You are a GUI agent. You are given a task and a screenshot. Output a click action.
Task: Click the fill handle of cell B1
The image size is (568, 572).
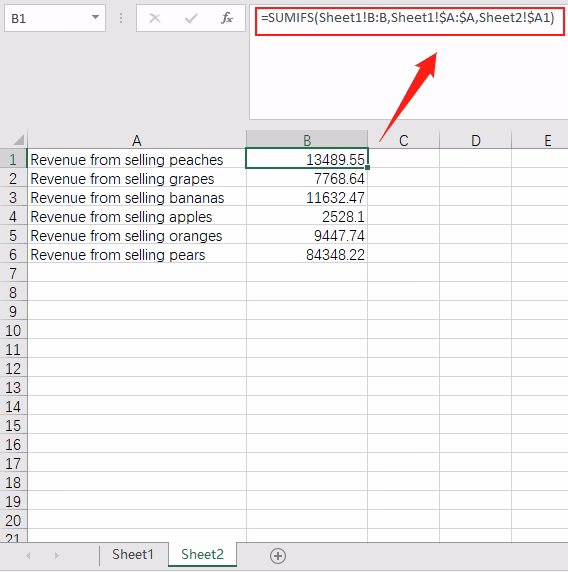point(367,167)
